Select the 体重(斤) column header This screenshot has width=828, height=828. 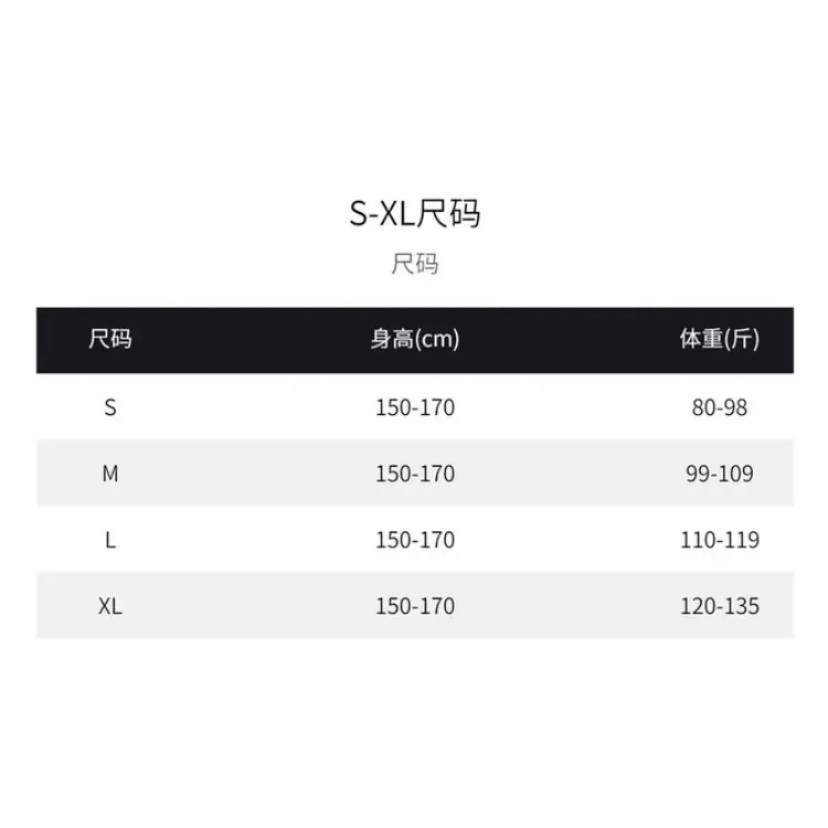(x=719, y=340)
